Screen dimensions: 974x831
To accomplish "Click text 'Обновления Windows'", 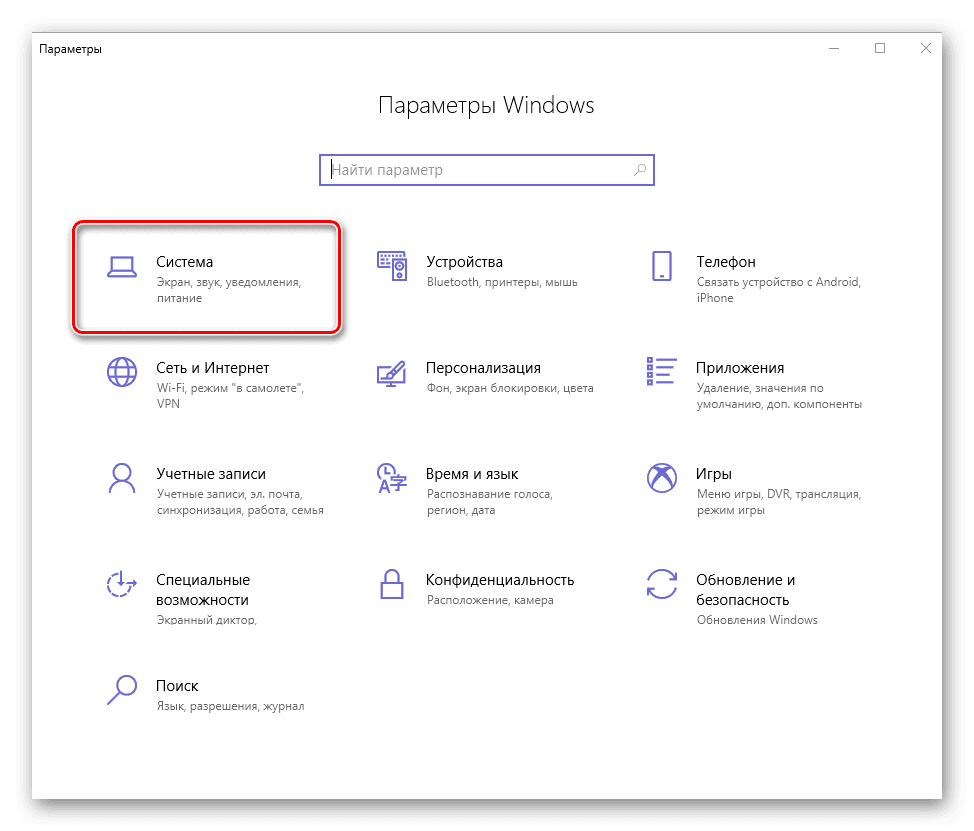I will (x=757, y=620).
